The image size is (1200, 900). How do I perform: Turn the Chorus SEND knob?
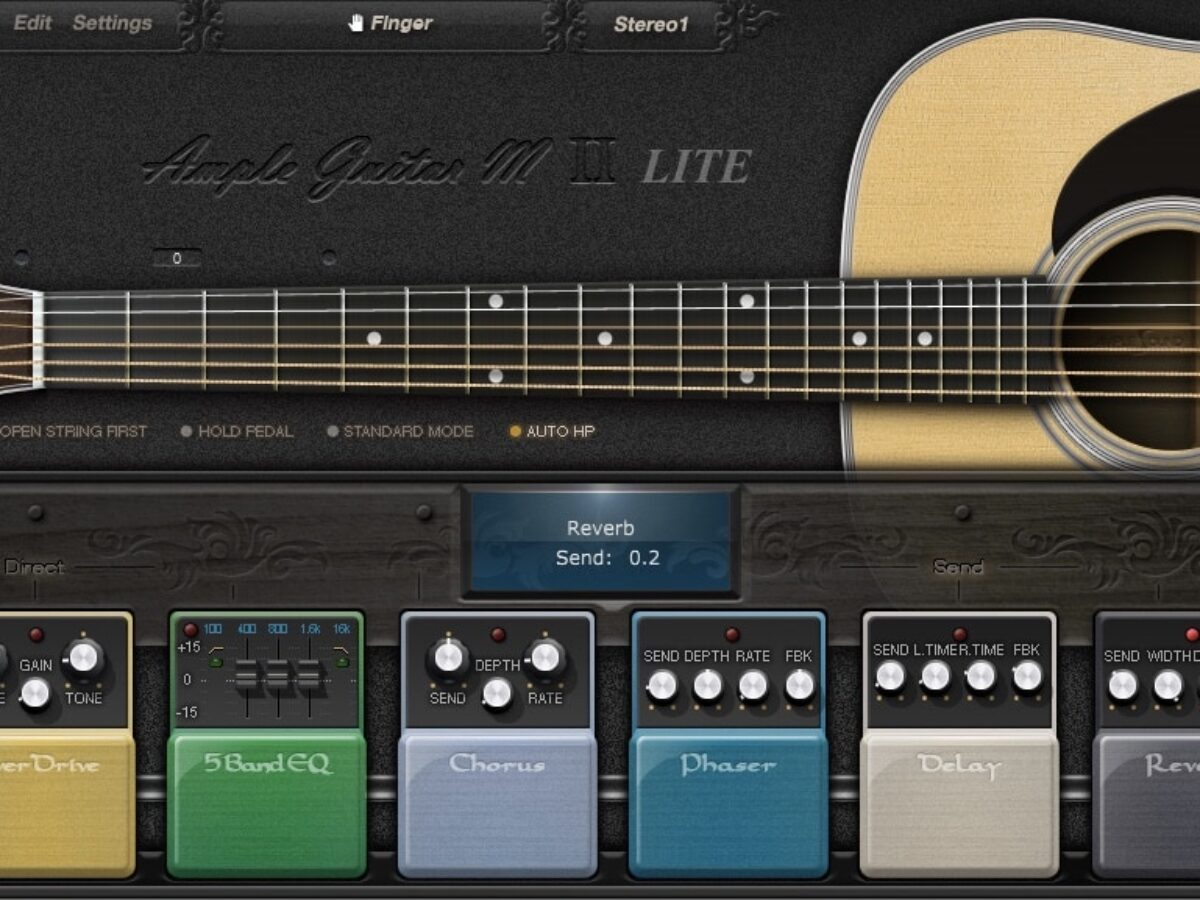click(449, 657)
